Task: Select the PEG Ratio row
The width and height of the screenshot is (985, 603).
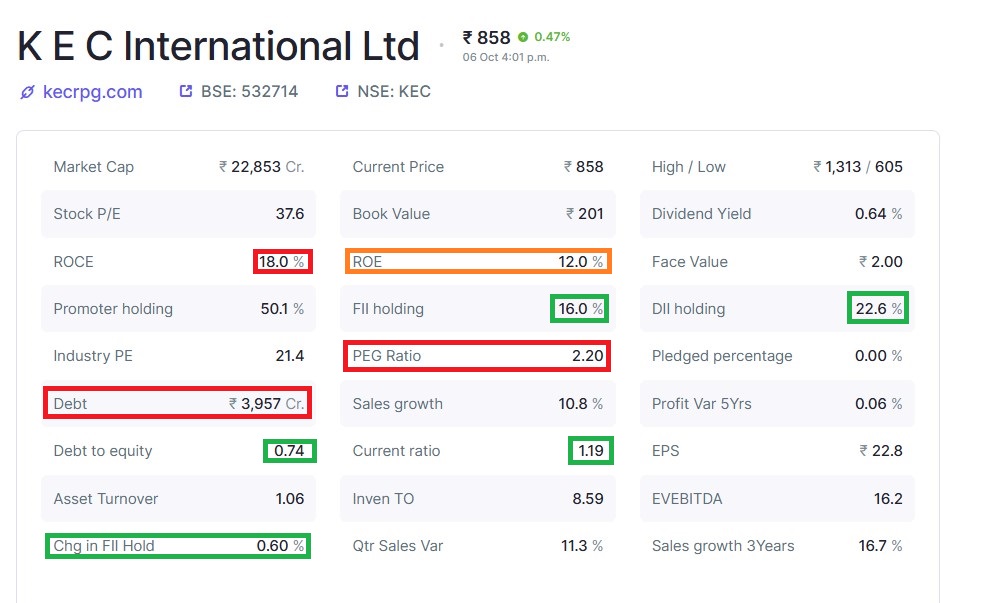Action: pos(477,356)
